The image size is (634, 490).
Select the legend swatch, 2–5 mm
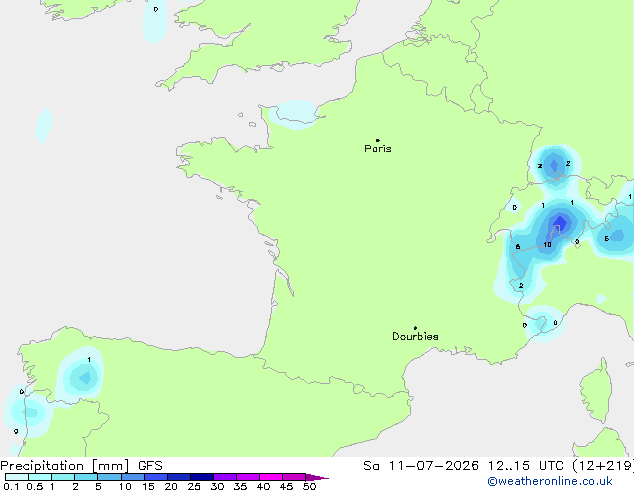coord(86,477)
